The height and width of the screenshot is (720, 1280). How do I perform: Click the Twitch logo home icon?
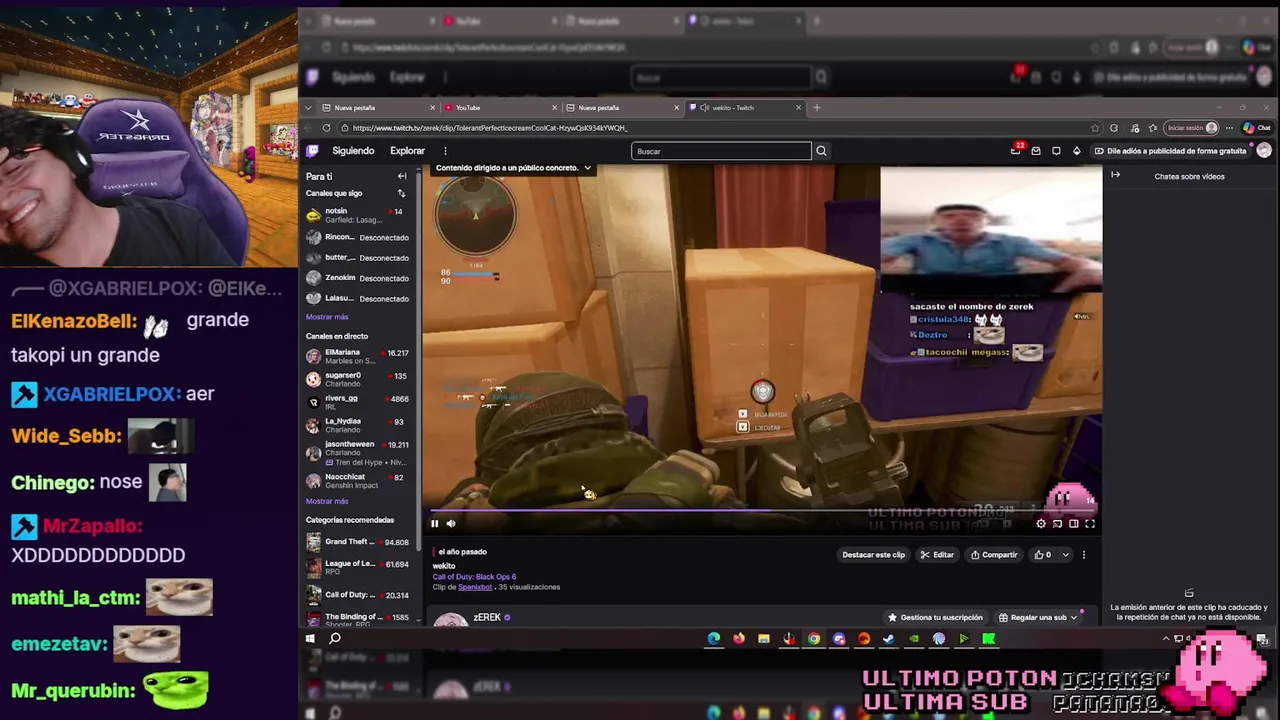(312, 151)
